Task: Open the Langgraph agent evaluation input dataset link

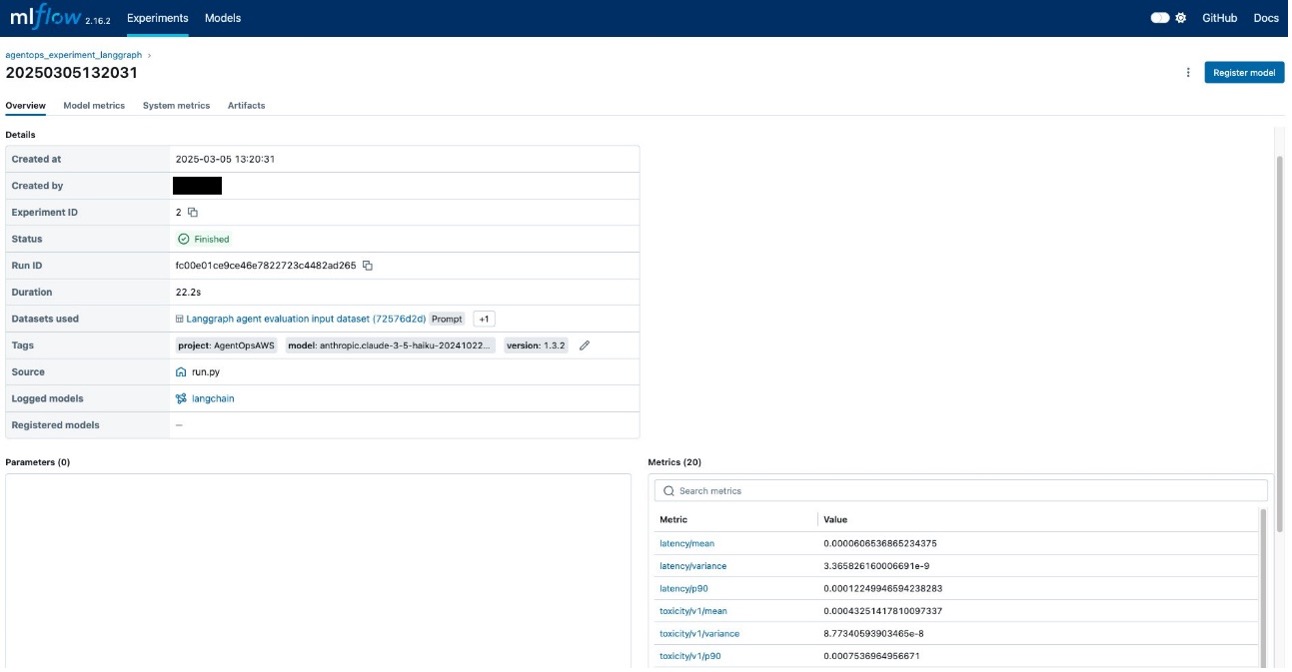Action: coord(306,319)
